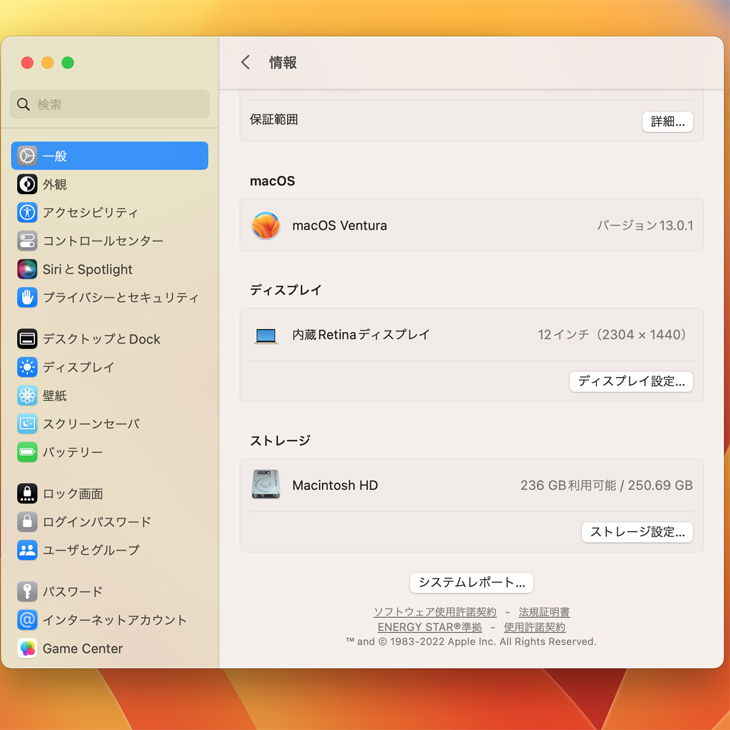This screenshot has width=730, height=730.
Task: Click the green zoom window button
Action: (x=68, y=62)
